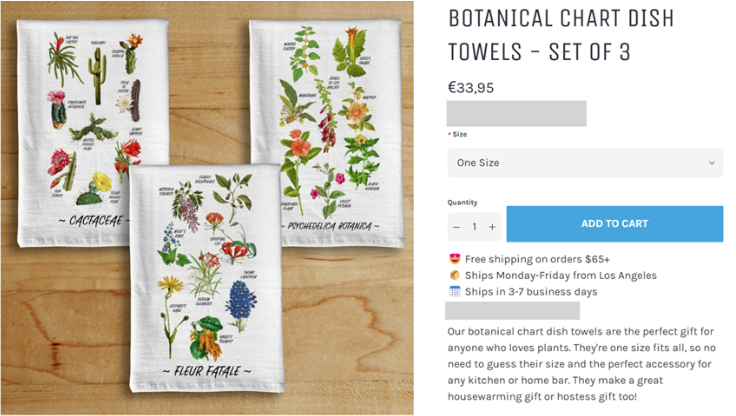Click the plus quantity button

click(x=492, y=227)
